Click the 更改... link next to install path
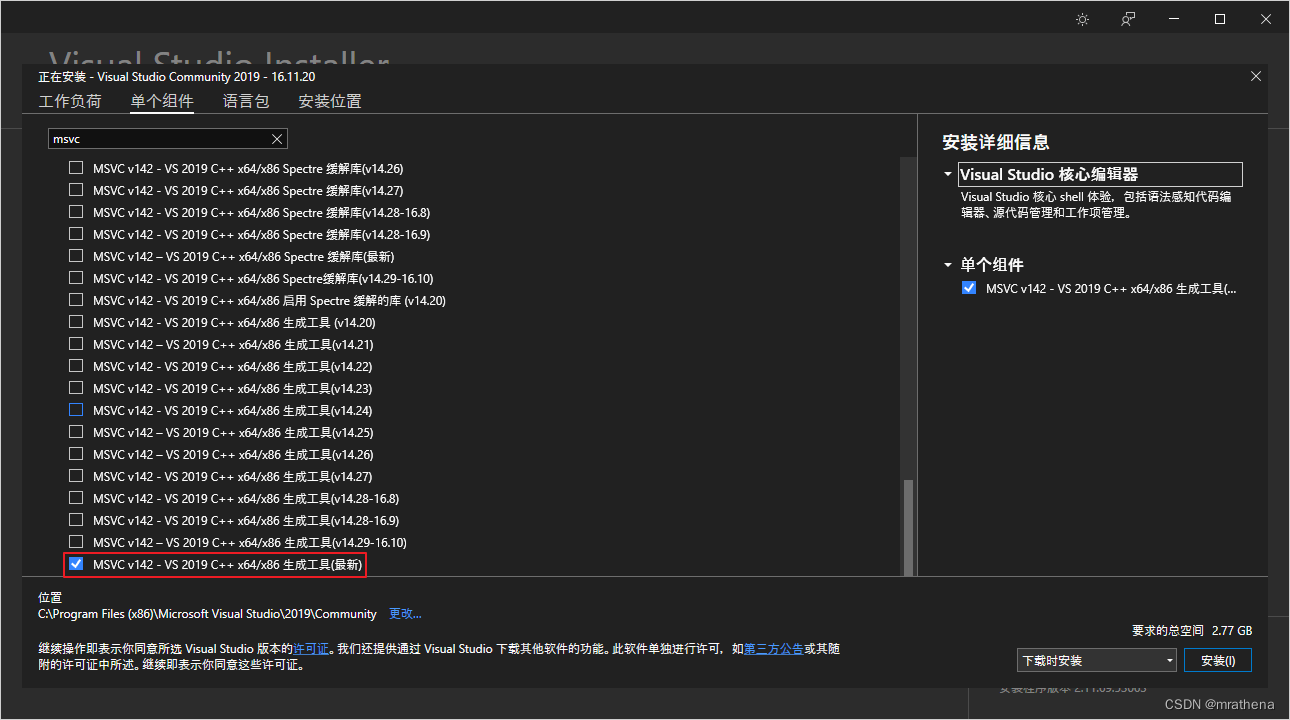The height and width of the screenshot is (720, 1290). [405, 613]
